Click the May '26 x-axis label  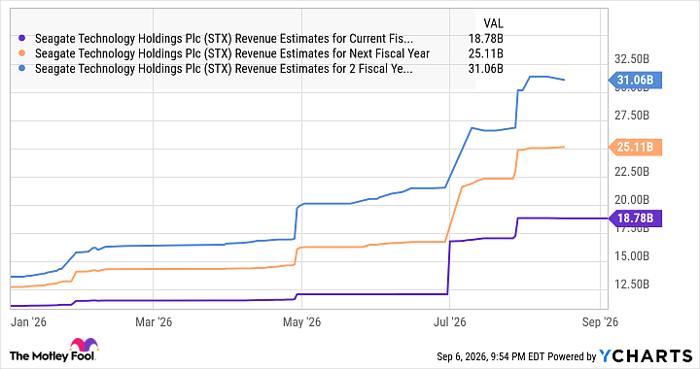[302, 322]
